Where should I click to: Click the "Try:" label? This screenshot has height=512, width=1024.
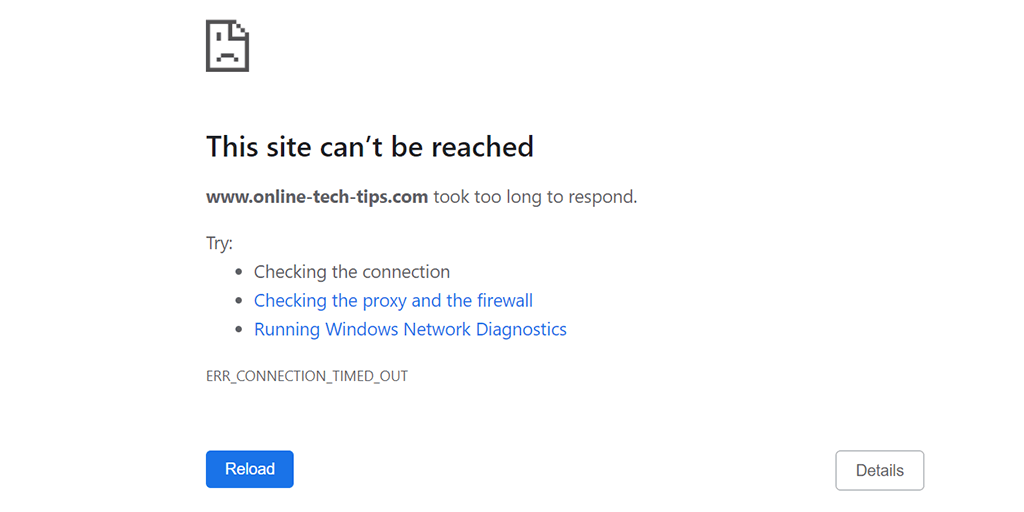[x=219, y=243]
